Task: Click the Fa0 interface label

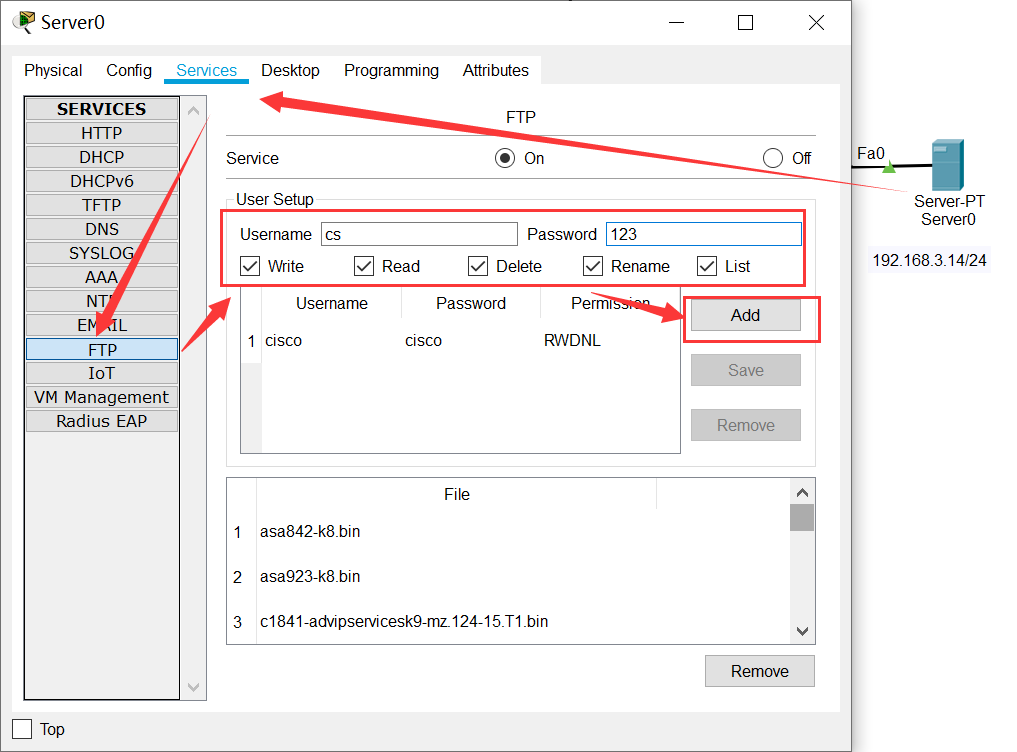Action: point(870,153)
